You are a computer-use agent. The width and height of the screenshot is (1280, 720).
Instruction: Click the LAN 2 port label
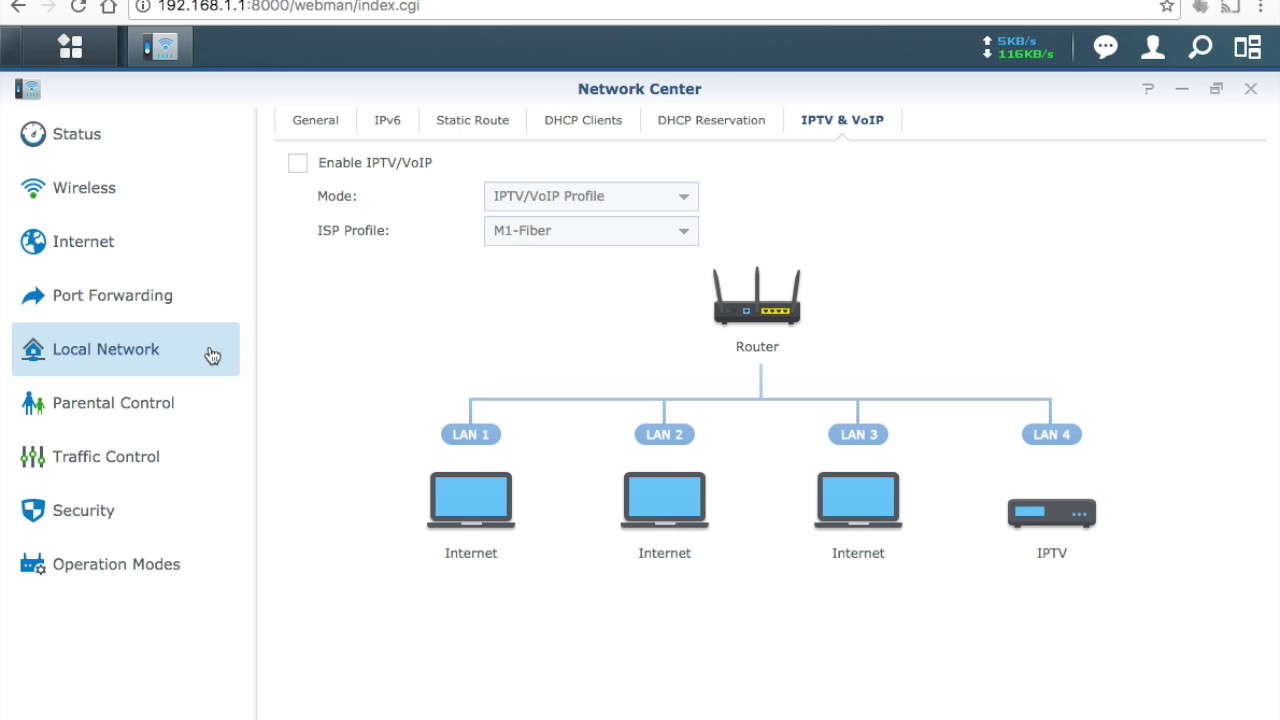[x=665, y=435]
